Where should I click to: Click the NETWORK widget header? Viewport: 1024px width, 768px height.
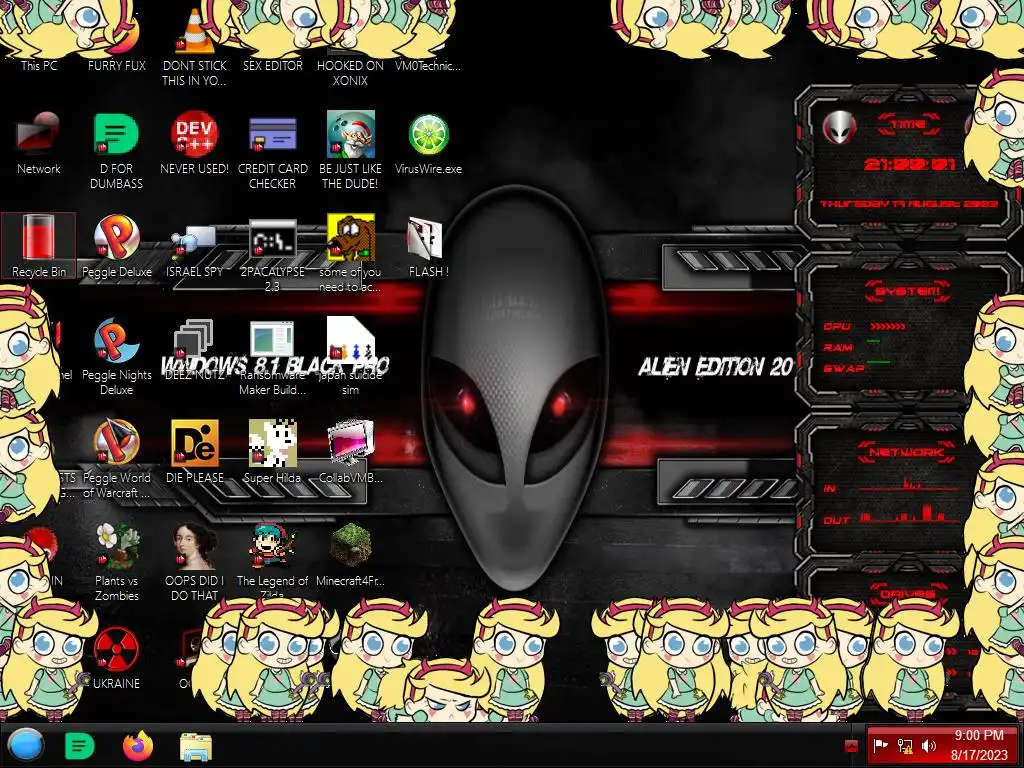pos(907,451)
